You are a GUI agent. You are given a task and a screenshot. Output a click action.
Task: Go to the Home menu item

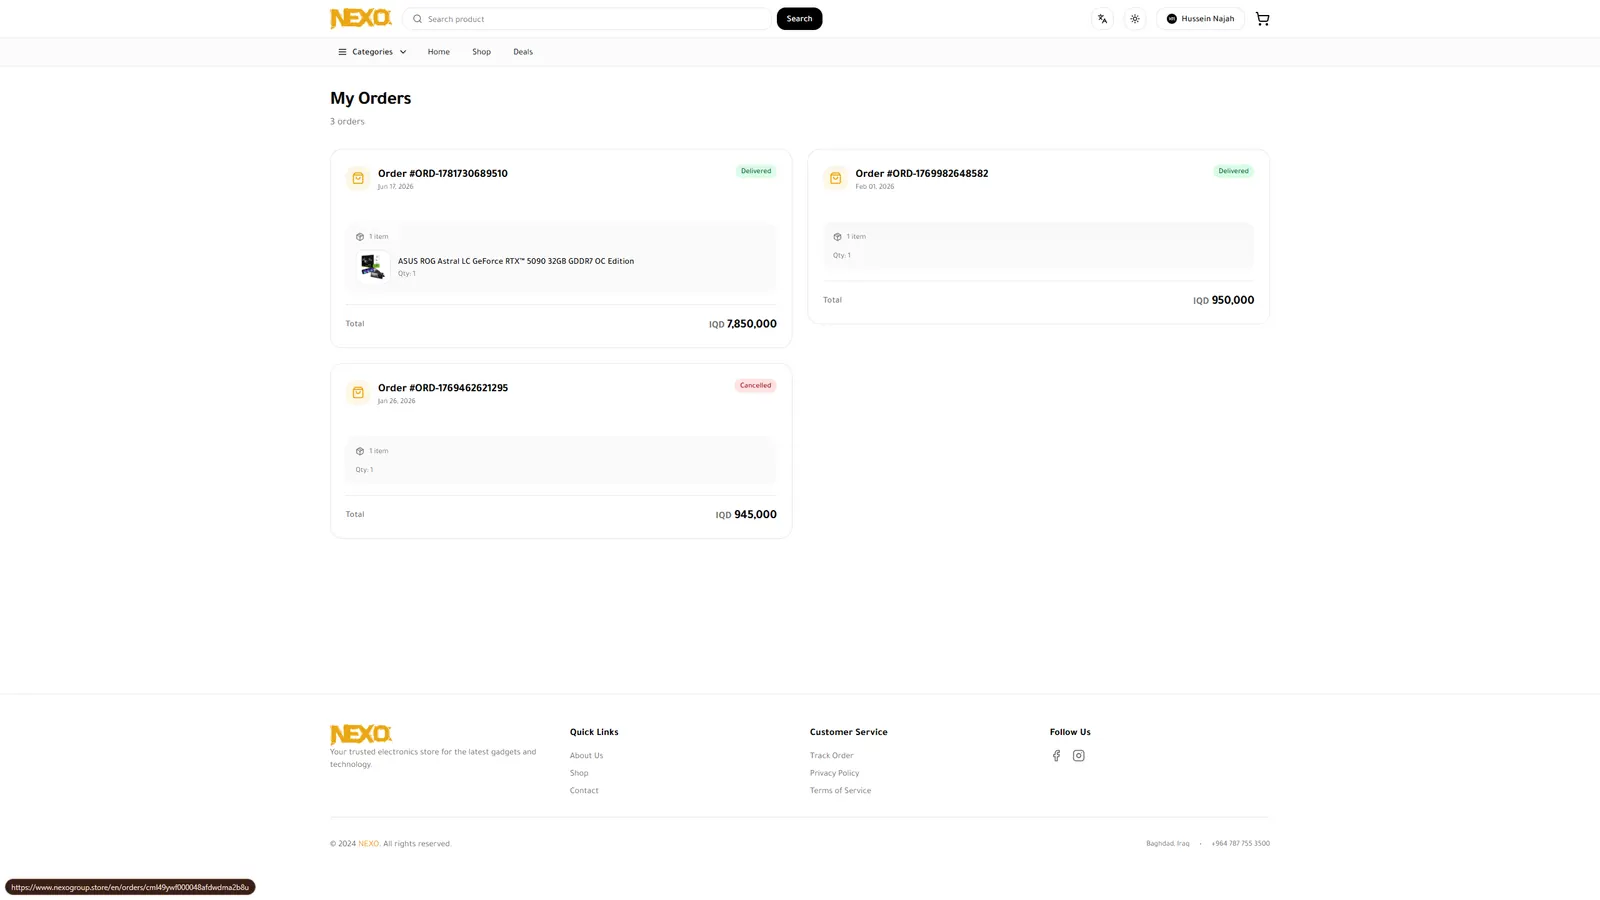pyautogui.click(x=439, y=52)
